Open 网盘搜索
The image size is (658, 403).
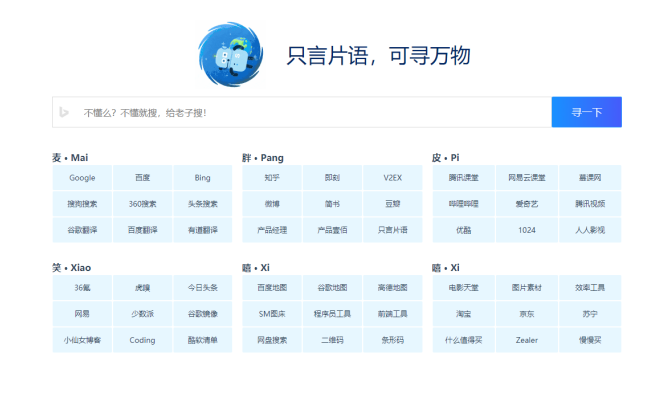coord(272,340)
